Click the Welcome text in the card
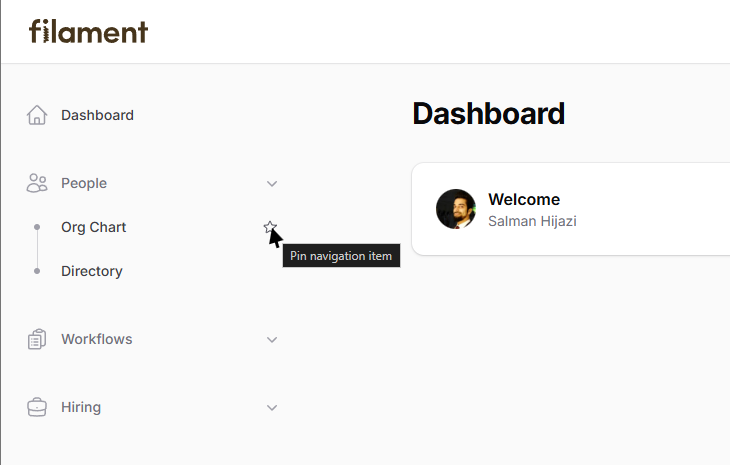Image resolution: width=730 pixels, height=465 pixels. 524,199
